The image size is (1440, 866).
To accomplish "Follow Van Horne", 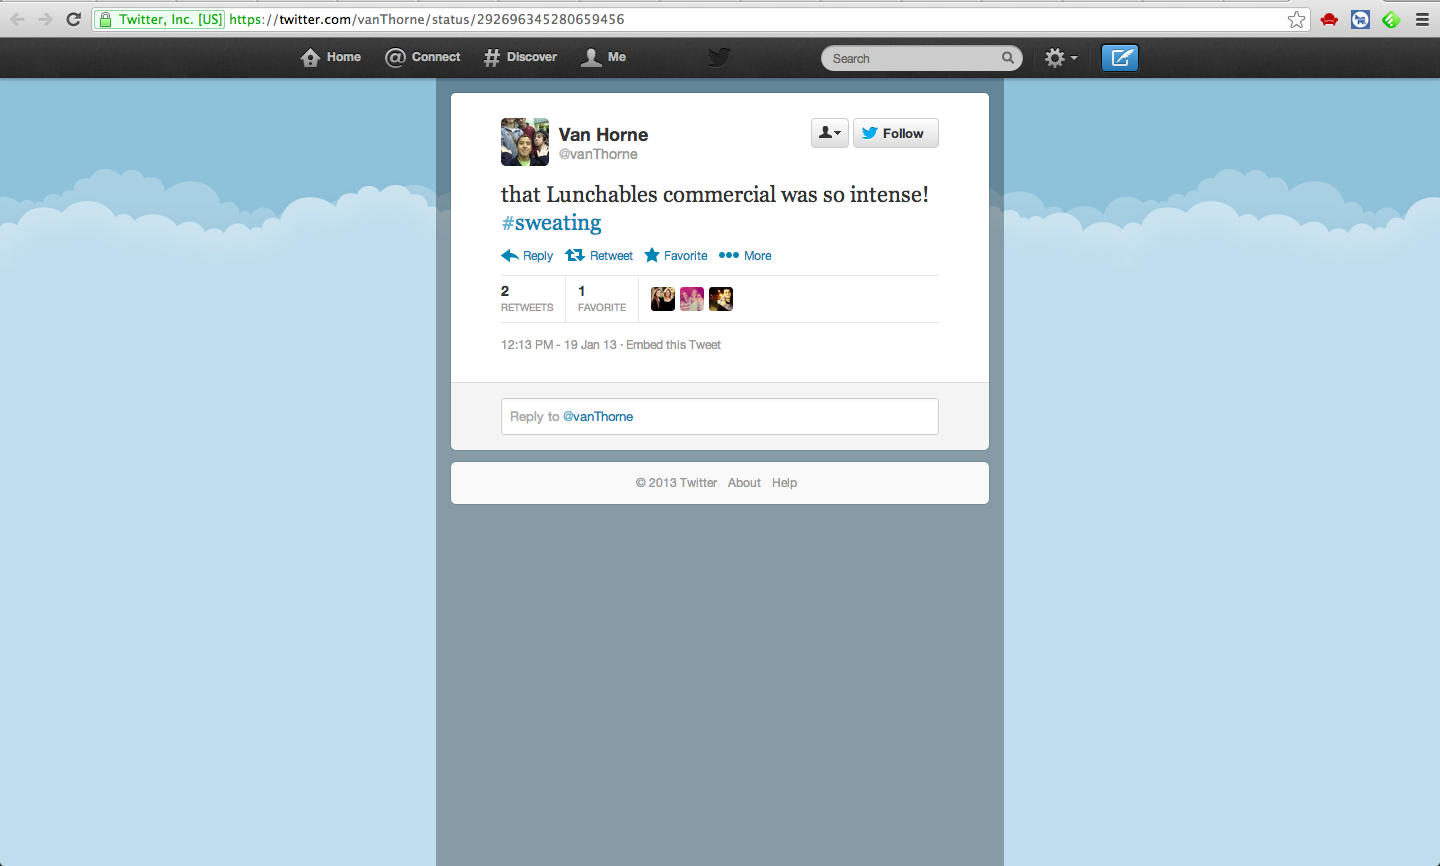I will click(x=896, y=133).
